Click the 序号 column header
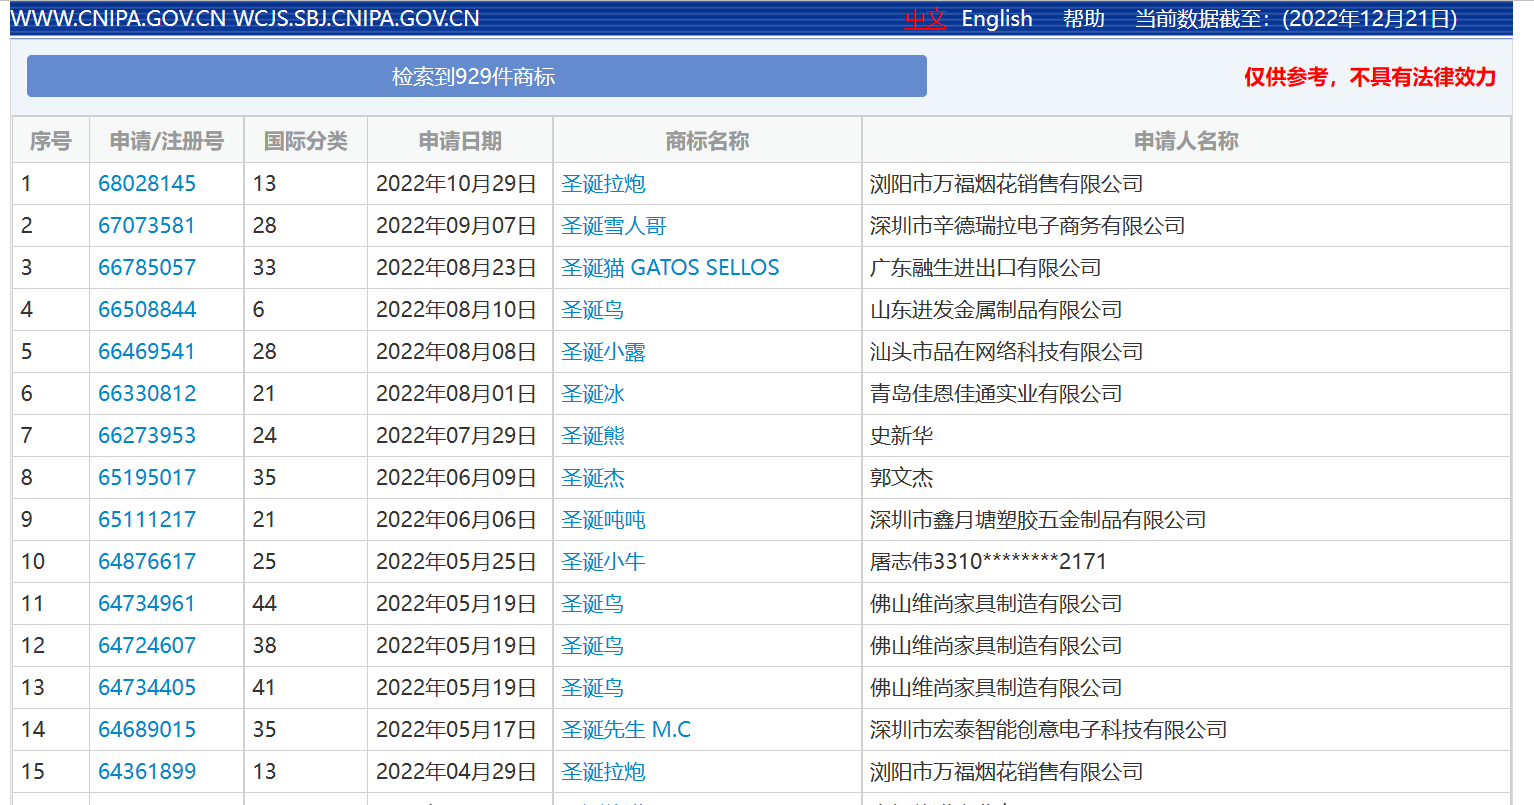This screenshot has width=1534, height=805. [x=51, y=141]
